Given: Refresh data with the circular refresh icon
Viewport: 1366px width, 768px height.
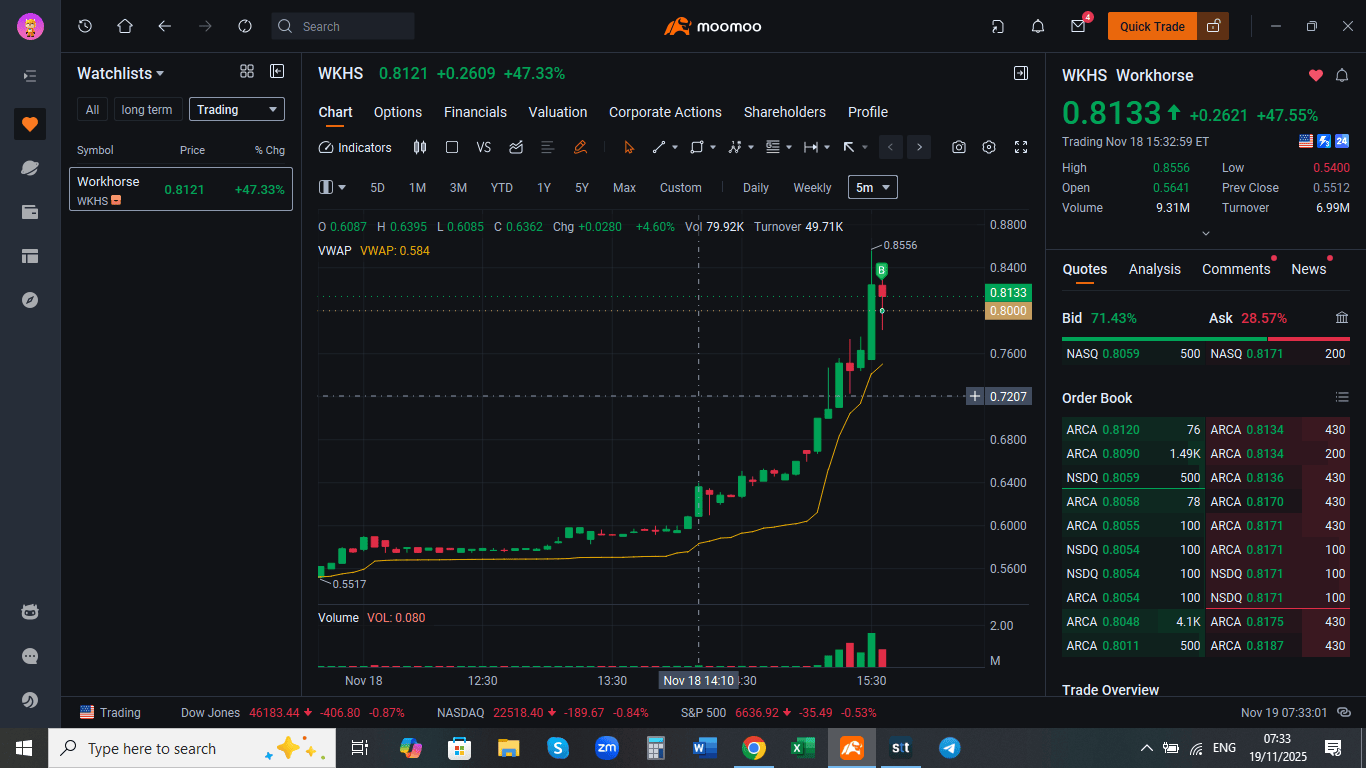Looking at the screenshot, I should (245, 26).
